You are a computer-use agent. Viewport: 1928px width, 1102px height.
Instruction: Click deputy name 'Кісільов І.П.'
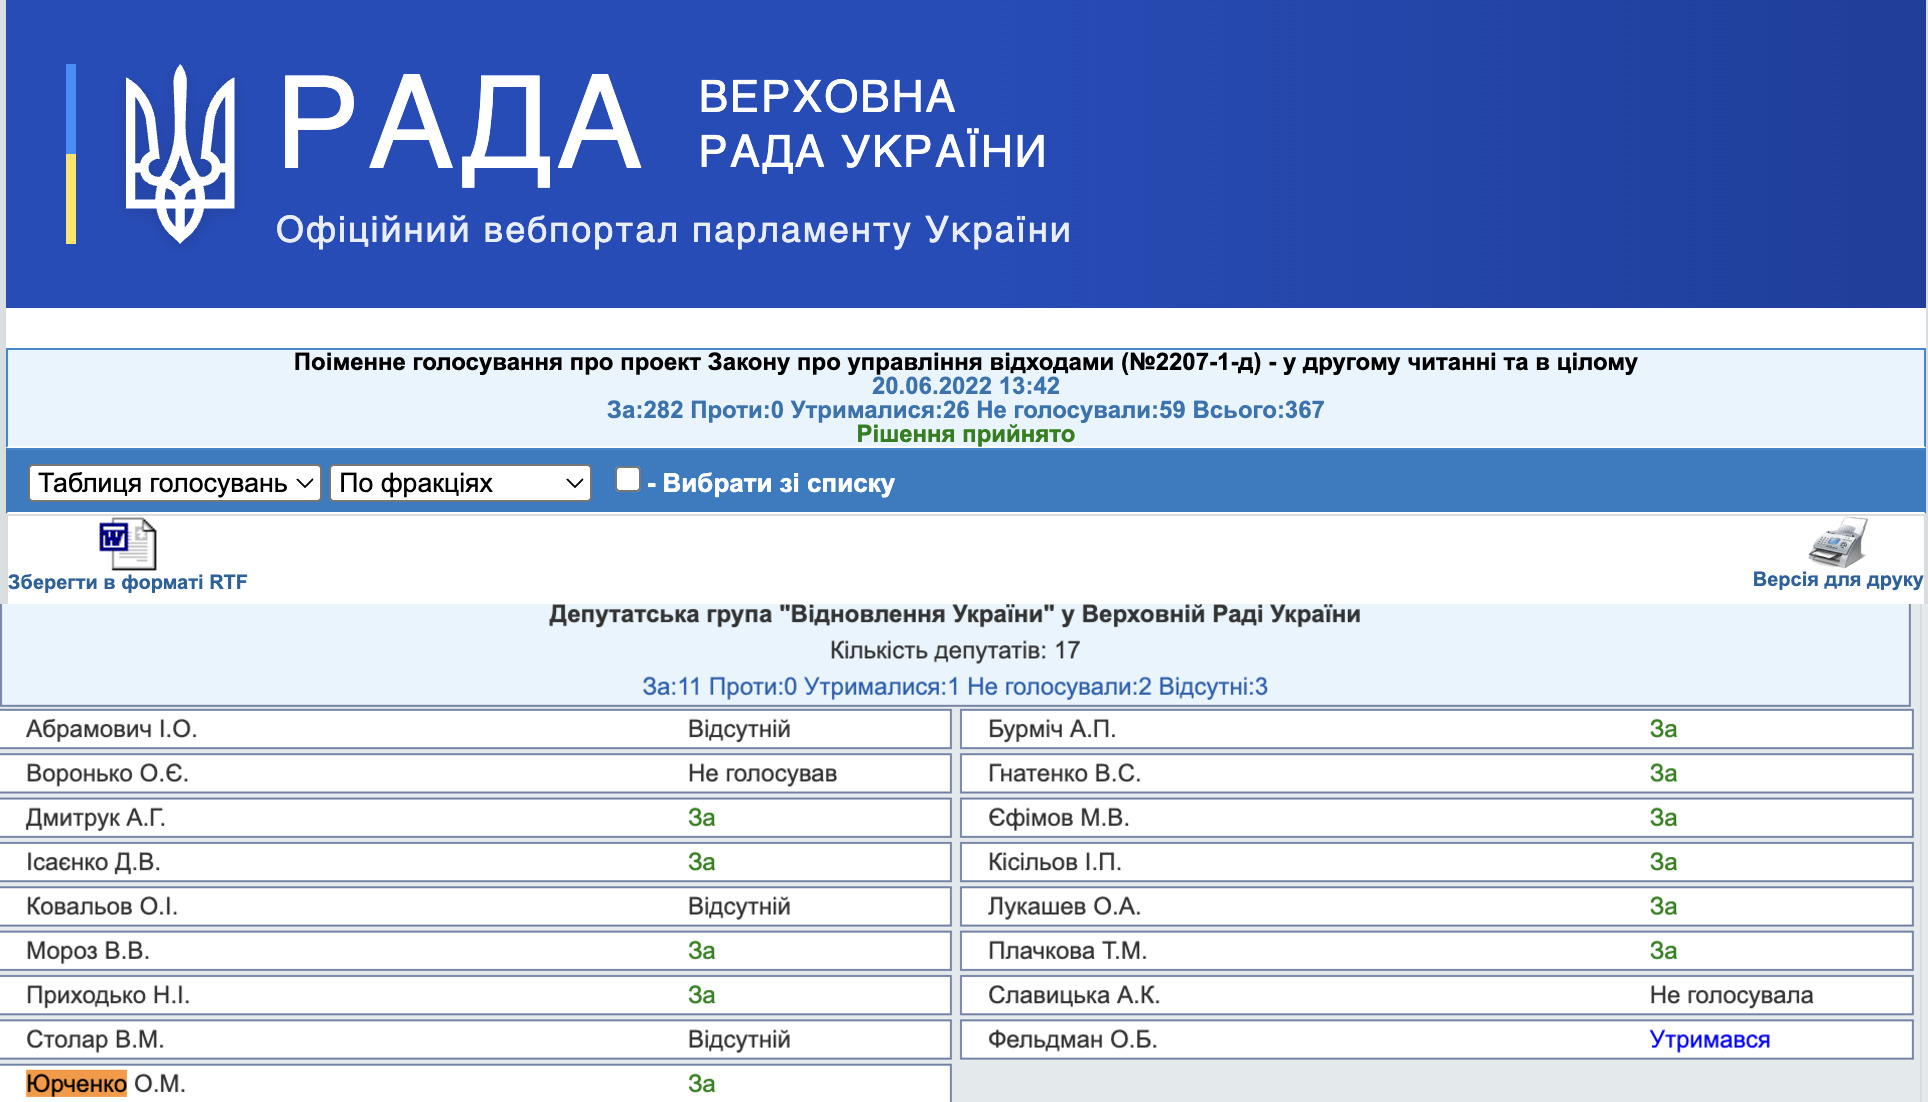[x=1055, y=862]
